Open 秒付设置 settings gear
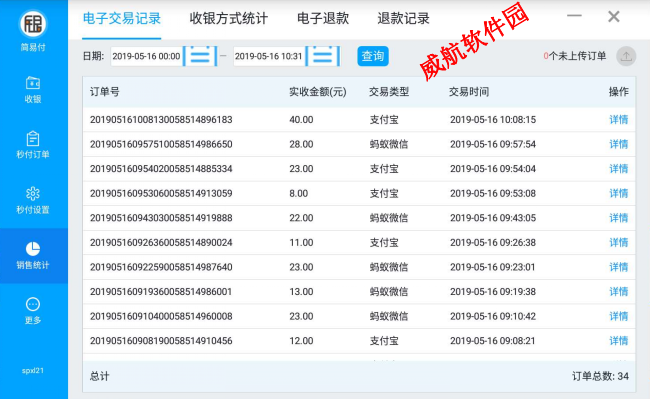This screenshot has height=399, width=650. click(x=33, y=200)
